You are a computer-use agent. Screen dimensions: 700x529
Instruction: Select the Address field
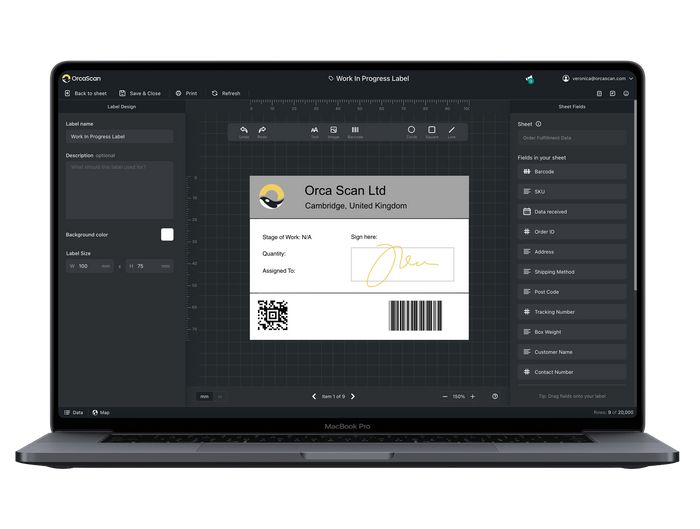click(x=572, y=252)
